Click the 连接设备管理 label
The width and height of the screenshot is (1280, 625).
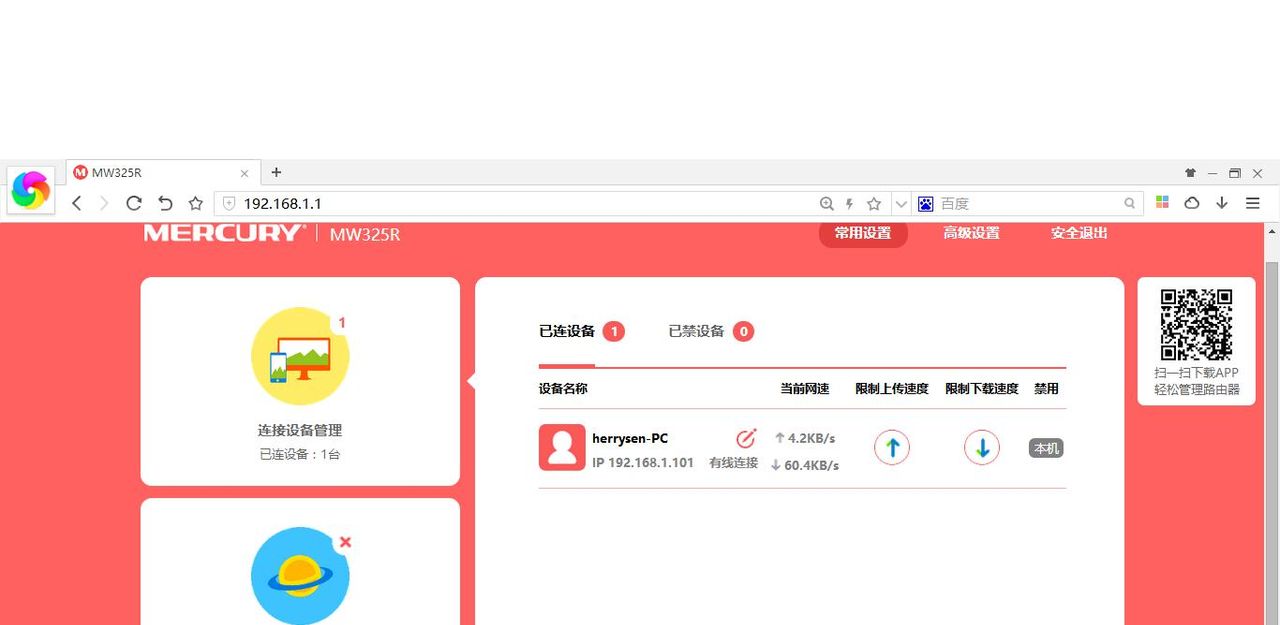tap(300, 431)
